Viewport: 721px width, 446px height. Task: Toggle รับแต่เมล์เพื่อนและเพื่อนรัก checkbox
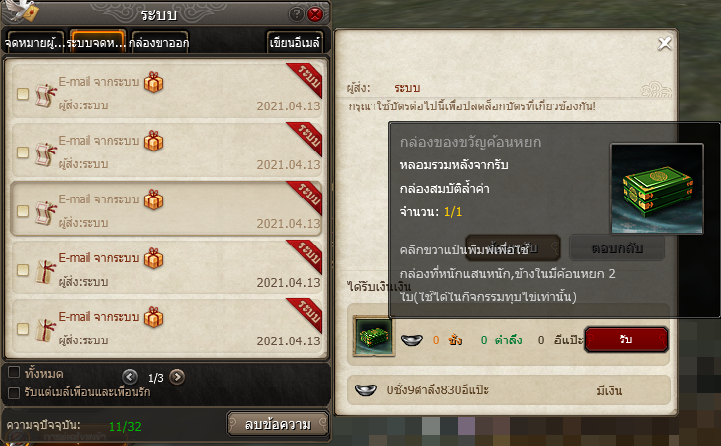click(x=14, y=392)
